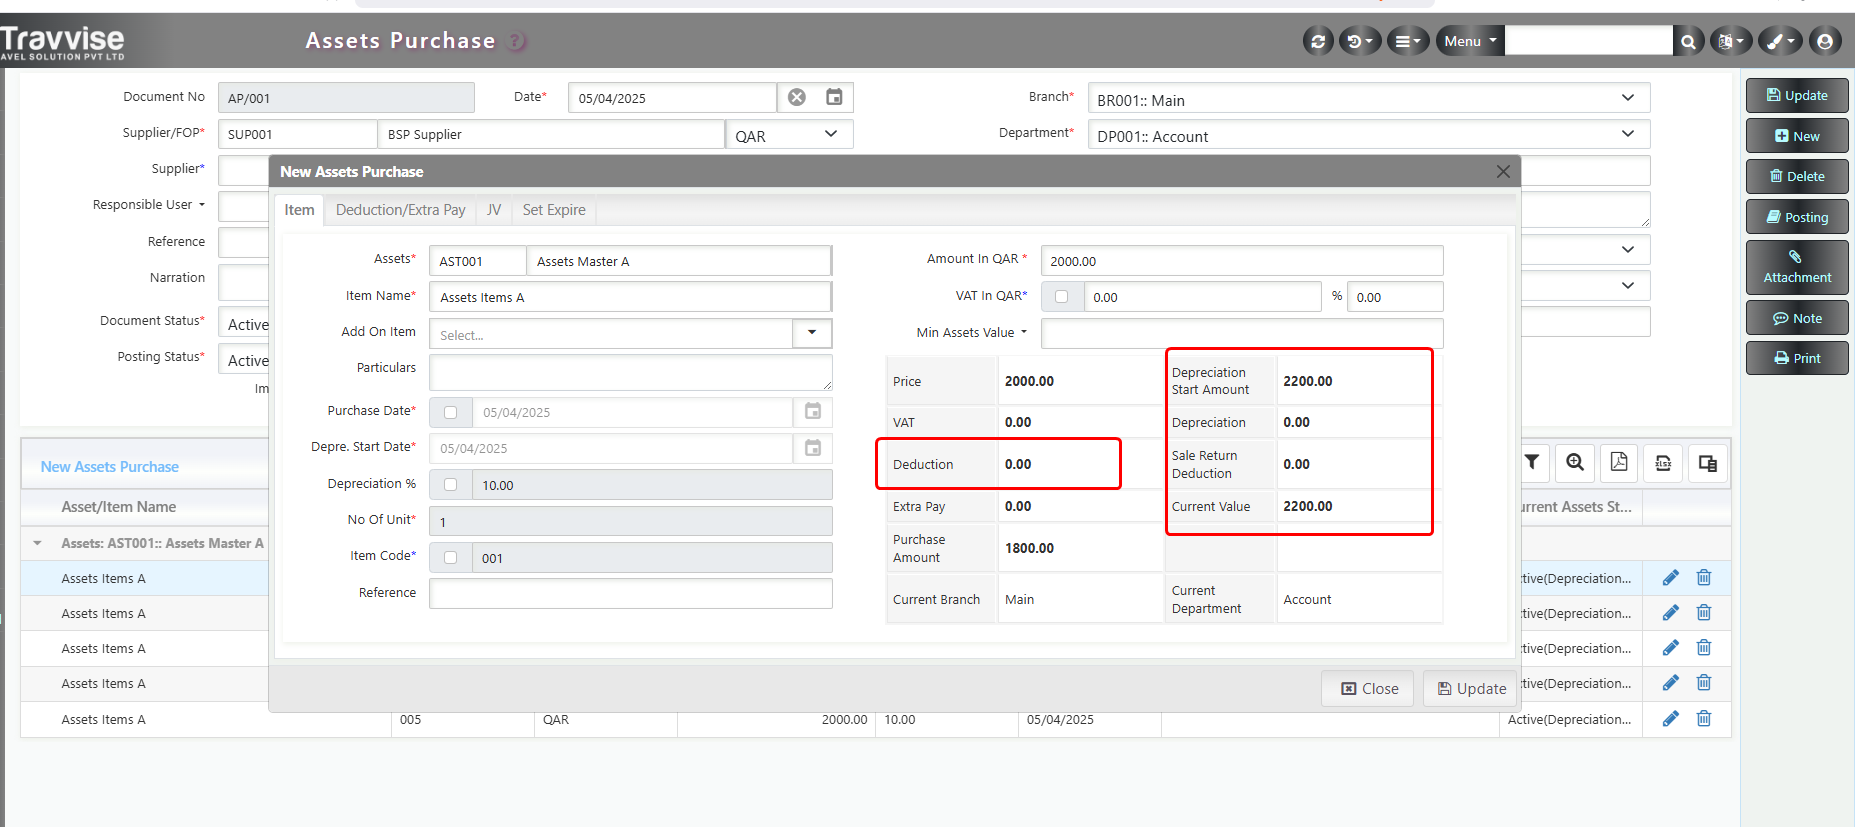This screenshot has width=1855, height=827.
Task: Edit the row with code 005 using the pencil
Action: tap(1671, 719)
